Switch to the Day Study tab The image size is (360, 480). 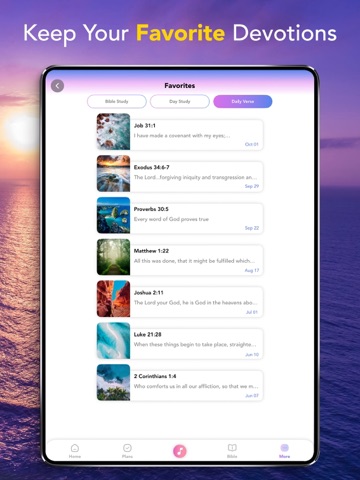pos(180,101)
